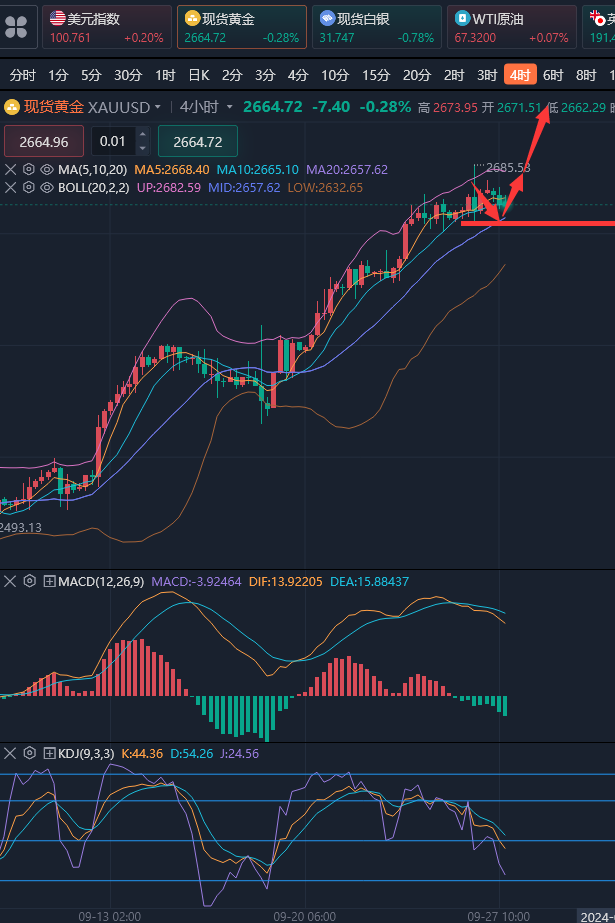The height and width of the screenshot is (923, 615).
Task: Close the MACD(12,26,9) indicator panel
Action: [10, 582]
